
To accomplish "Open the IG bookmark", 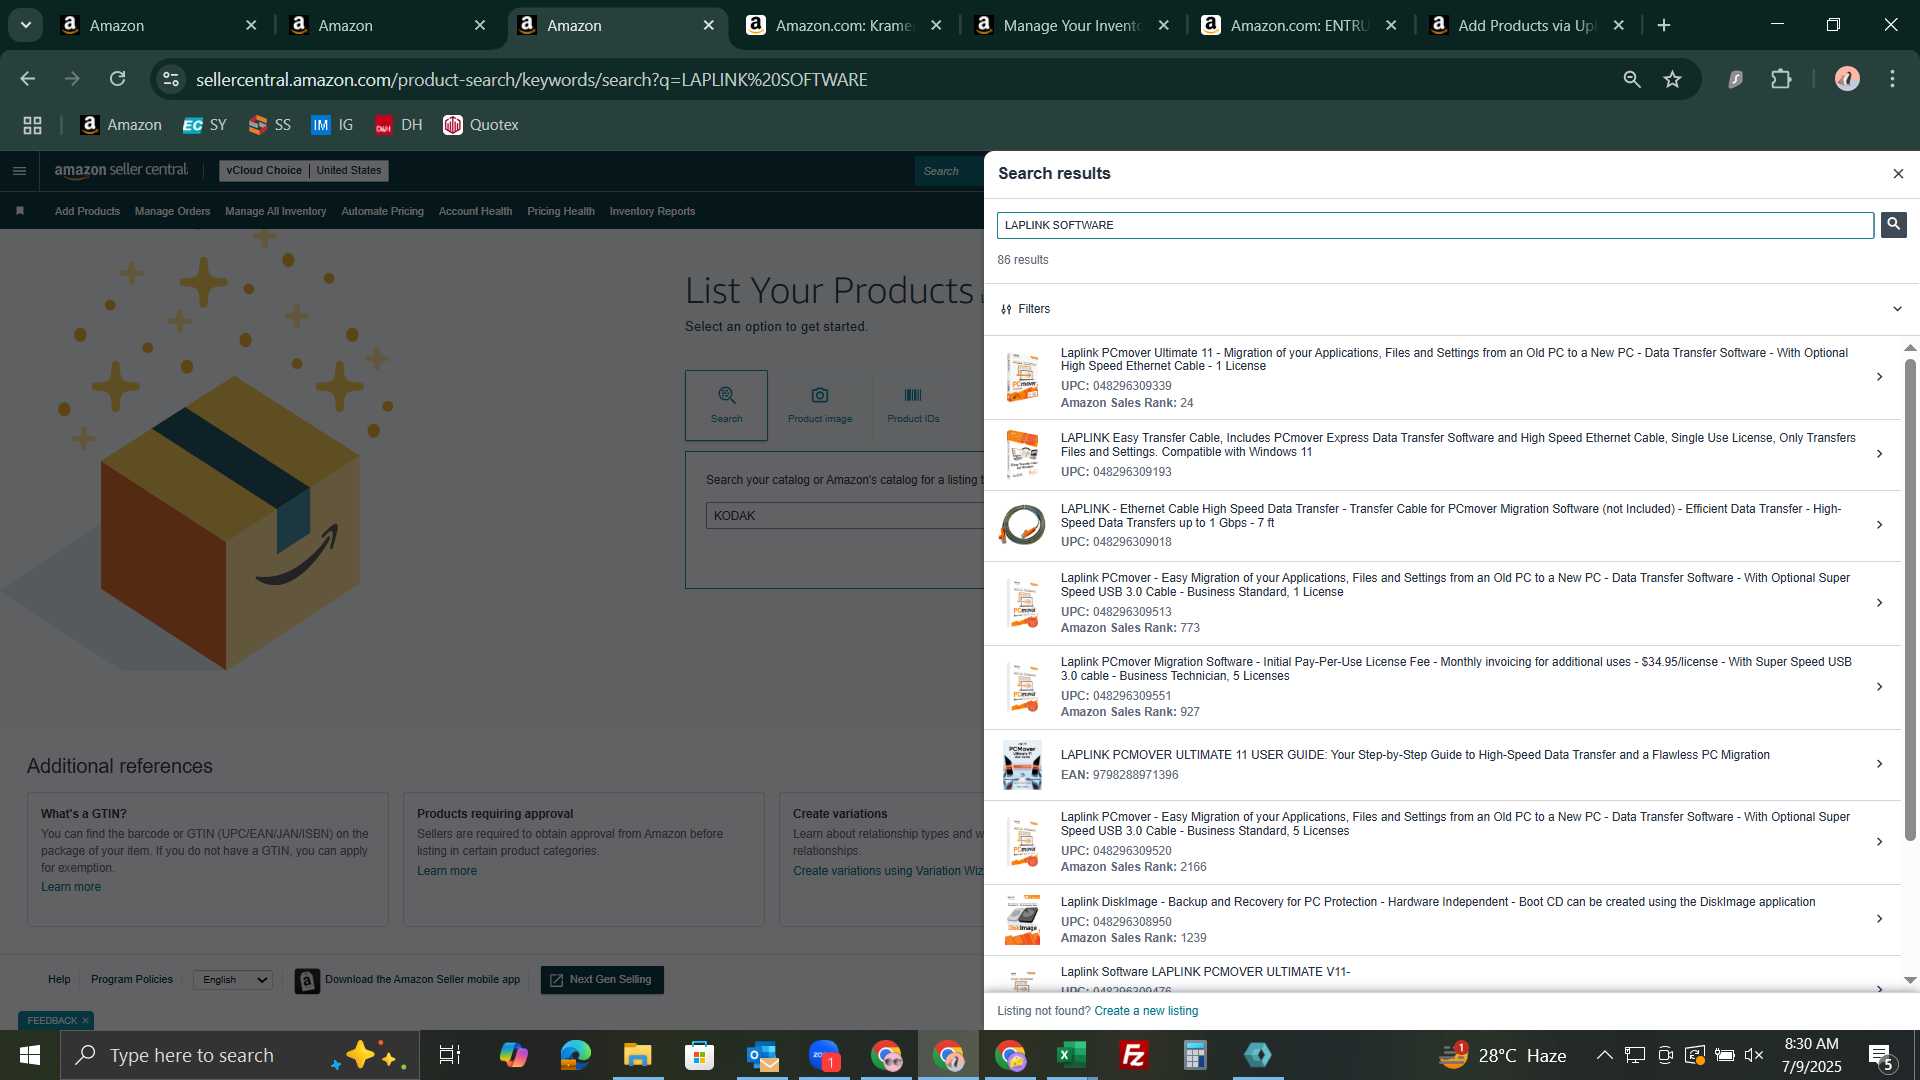I will click(x=332, y=125).
